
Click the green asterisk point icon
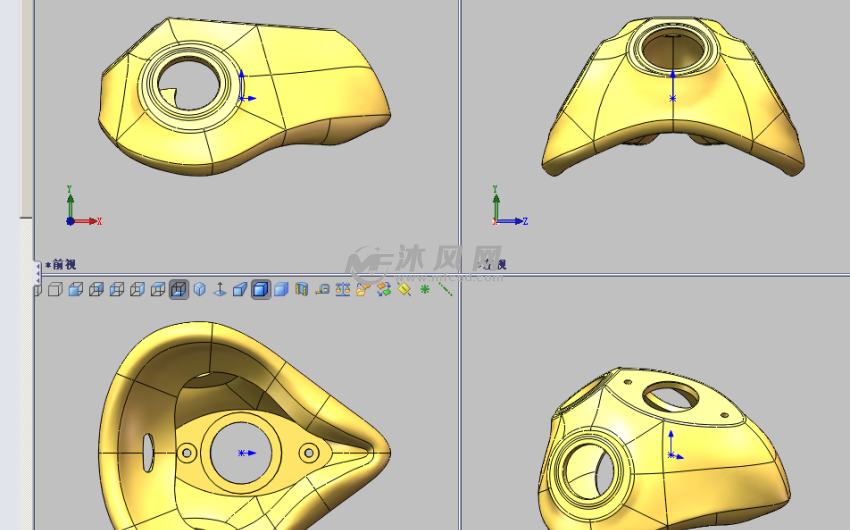point(425,290)
